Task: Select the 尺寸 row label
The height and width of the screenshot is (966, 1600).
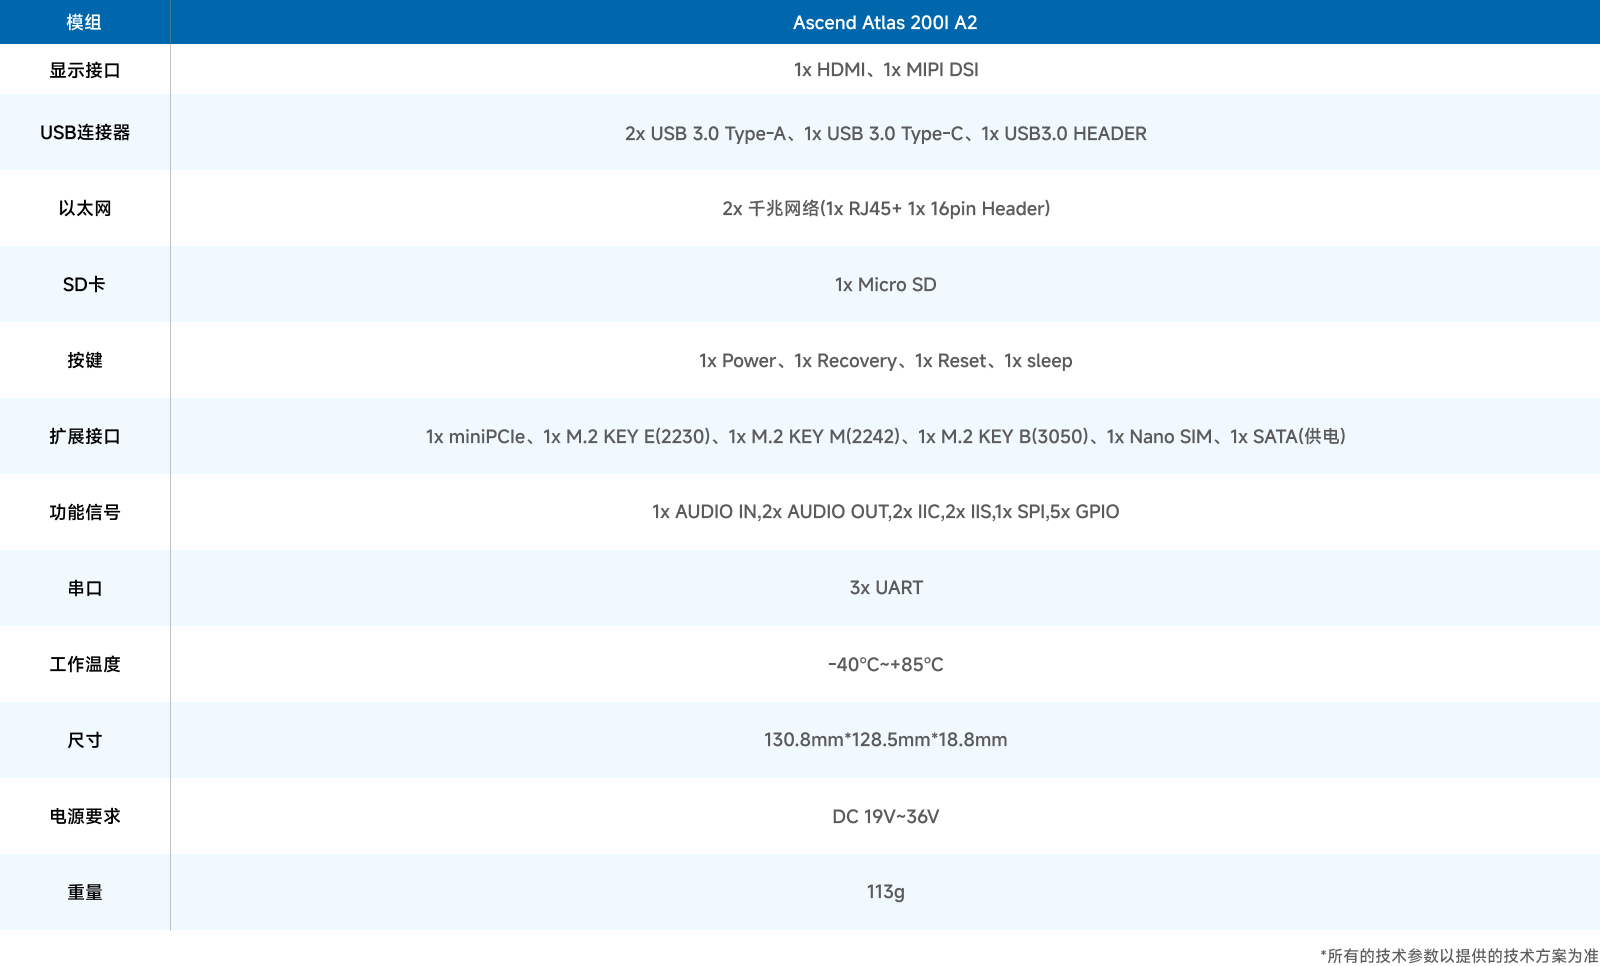Action: 85,740
